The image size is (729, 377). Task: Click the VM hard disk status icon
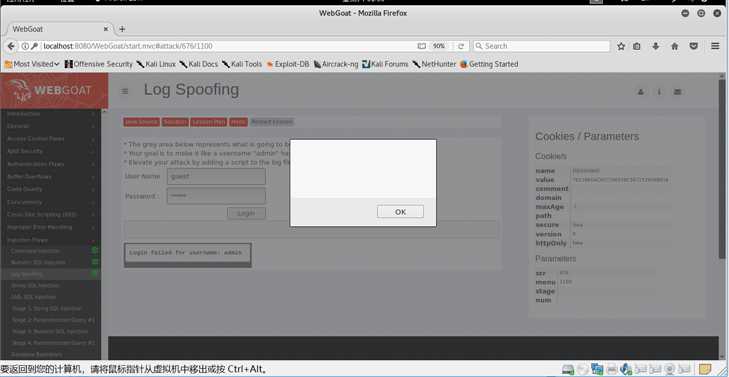[568, 370]
